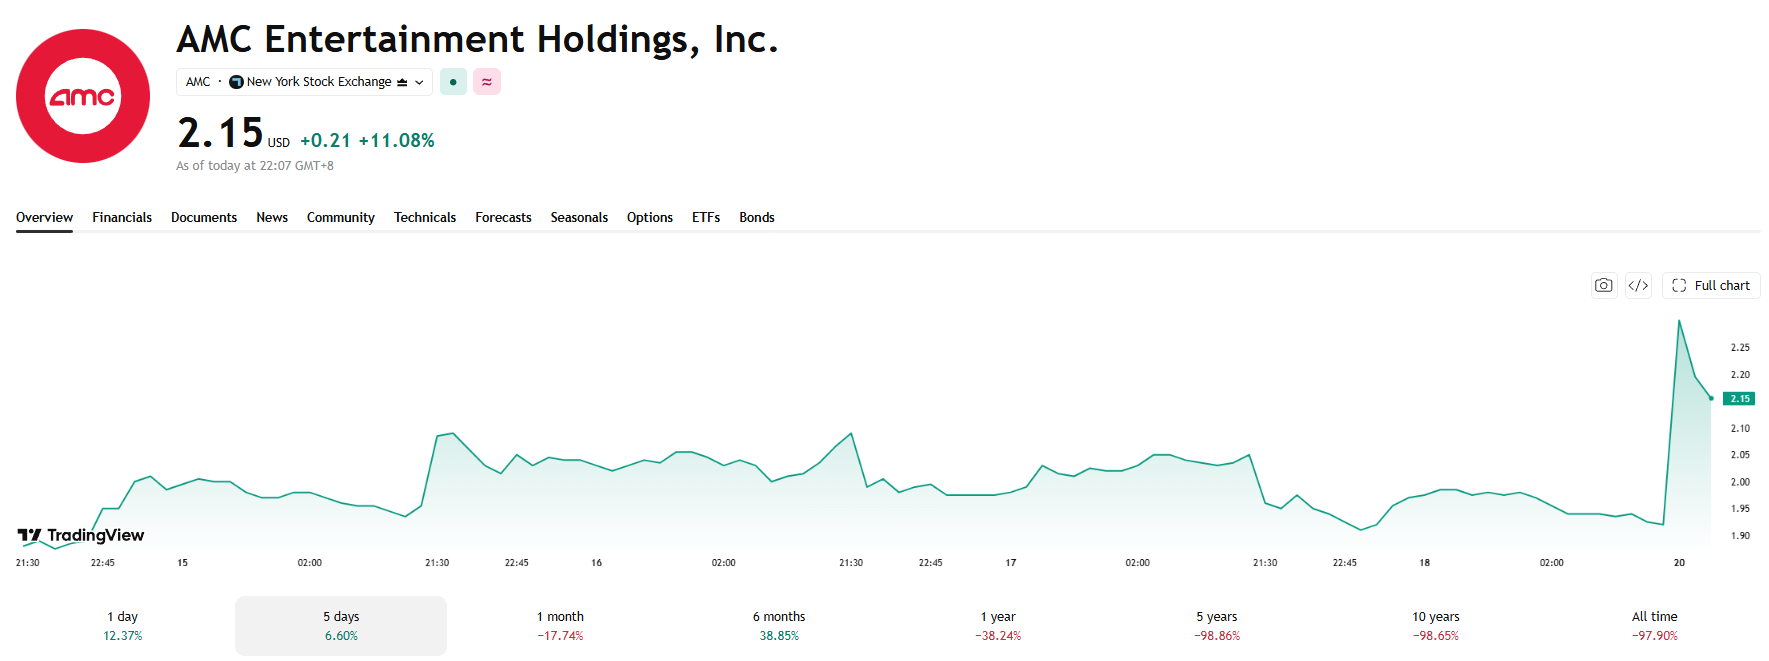Select the 1 day range
Viewport: 1769px width, 661px height.
[123, 626]
